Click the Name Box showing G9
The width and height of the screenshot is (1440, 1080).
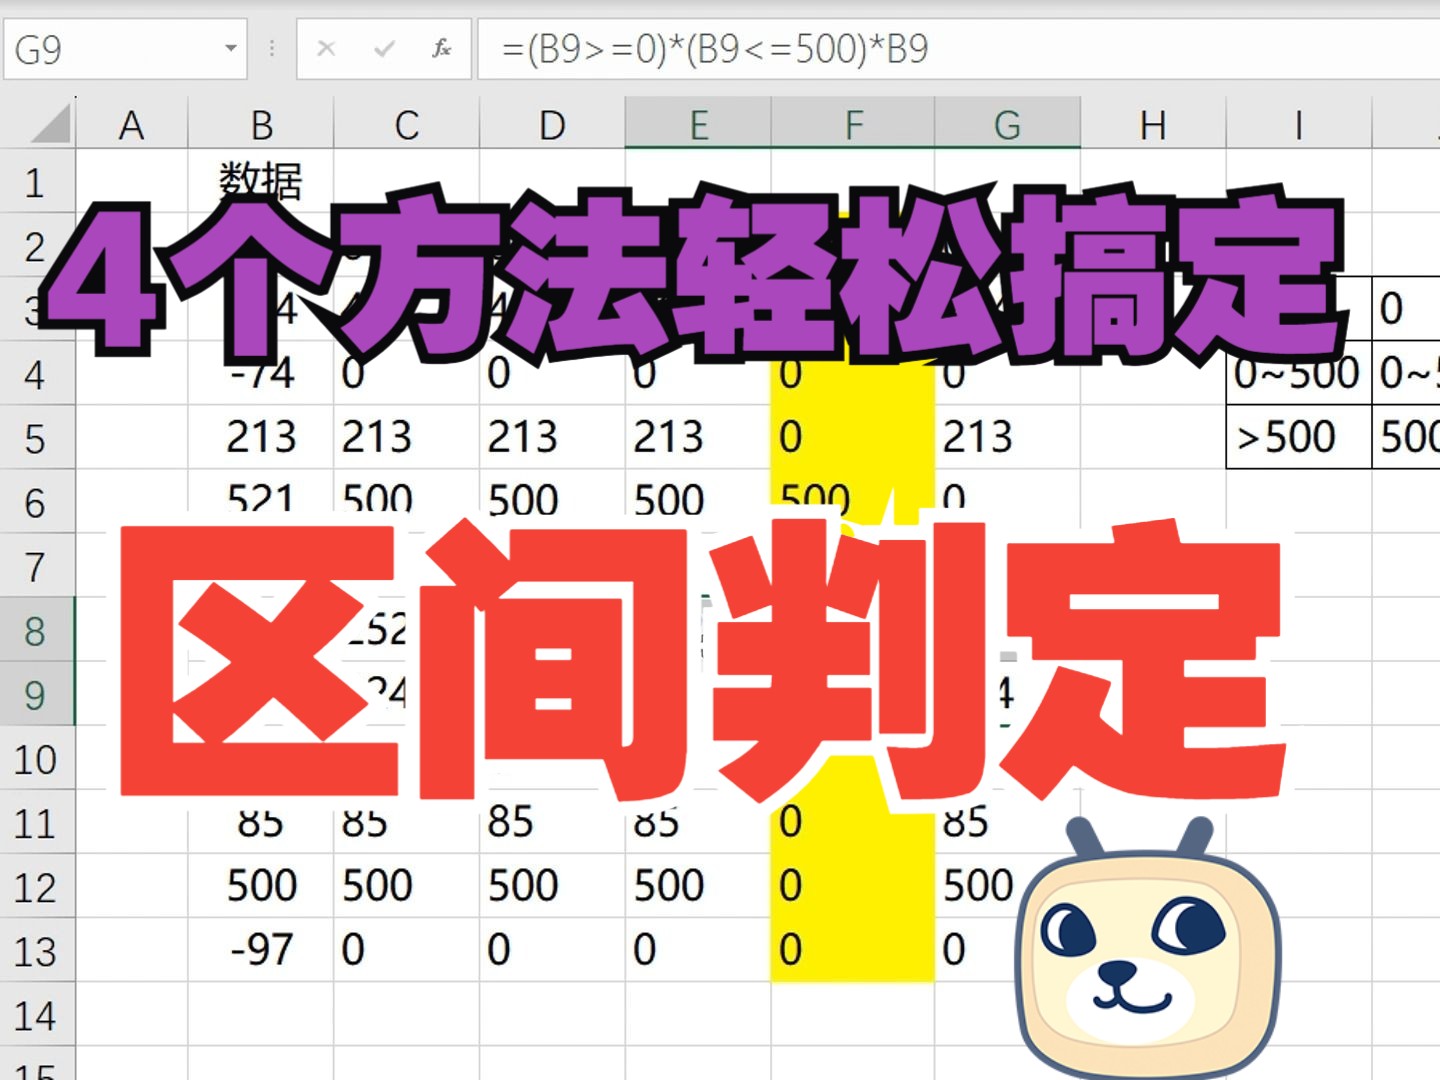100,48
